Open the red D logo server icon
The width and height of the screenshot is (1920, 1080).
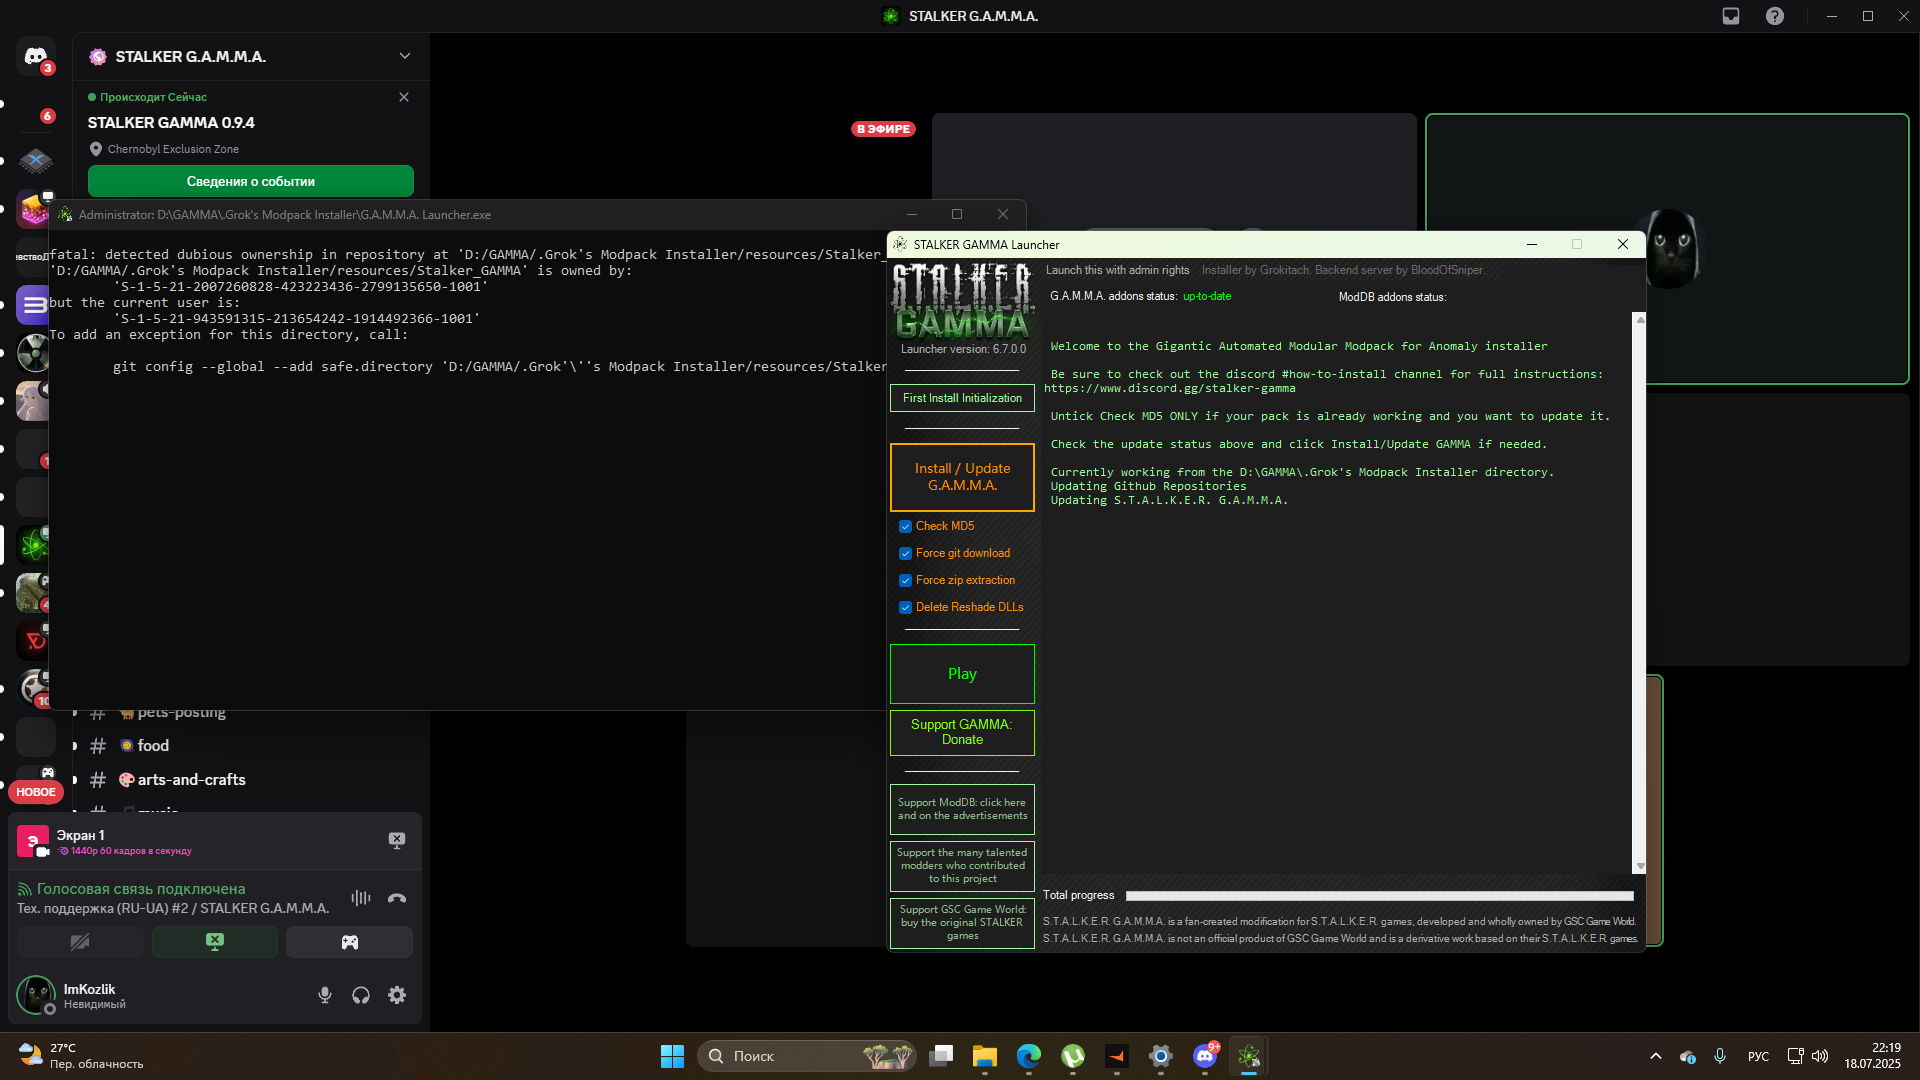(x=33, y=641)
